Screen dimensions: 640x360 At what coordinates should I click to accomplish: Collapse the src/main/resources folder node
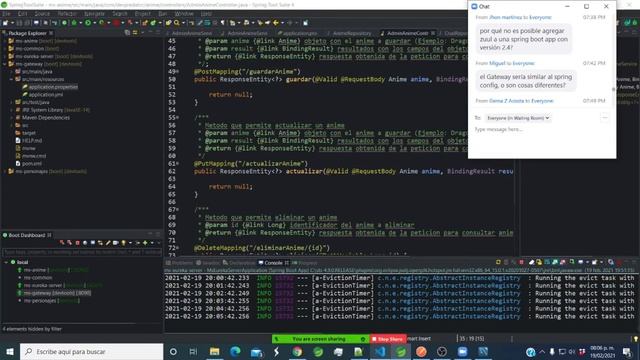(x=11, y=79)
